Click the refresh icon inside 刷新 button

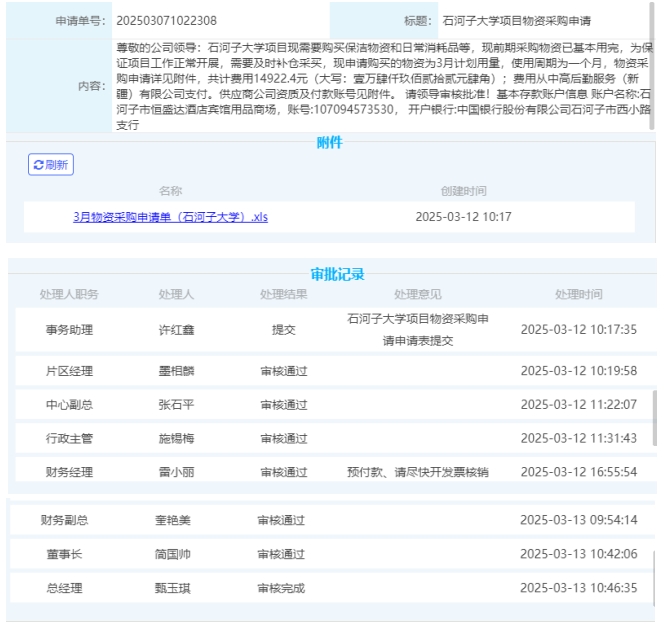click(39, 165)
